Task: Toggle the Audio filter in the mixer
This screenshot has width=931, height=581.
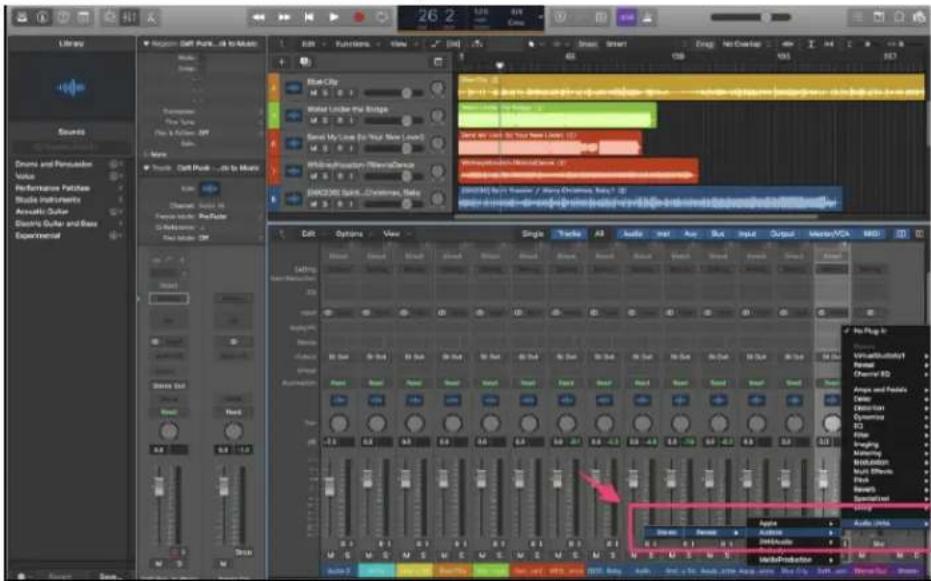Action: 632,234
